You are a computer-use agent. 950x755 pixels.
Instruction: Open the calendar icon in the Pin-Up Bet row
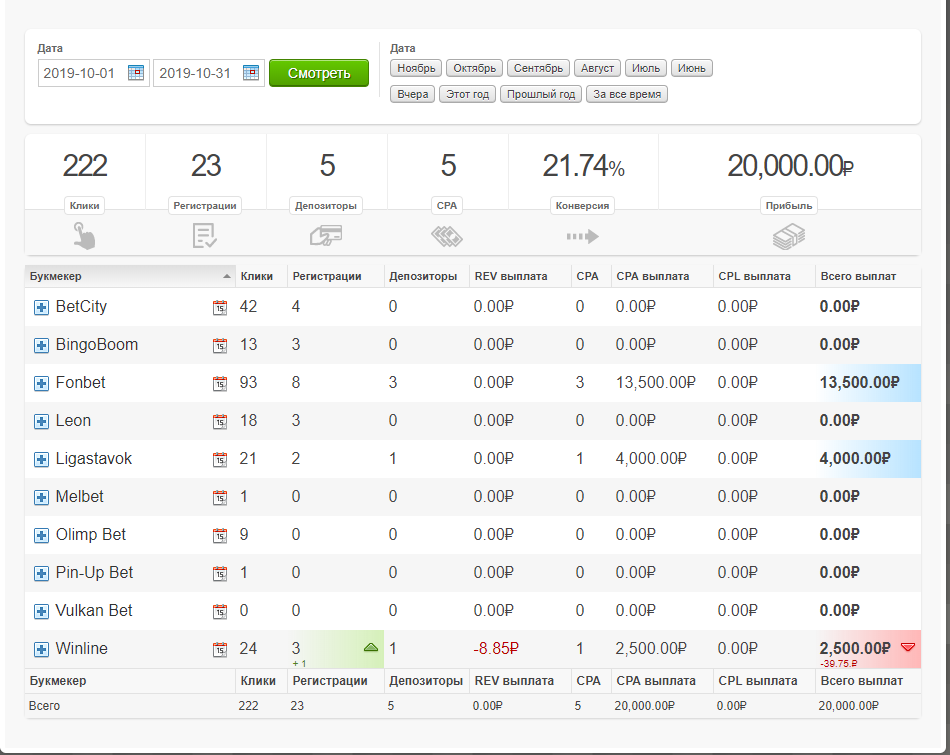click(x=220, y=573)
